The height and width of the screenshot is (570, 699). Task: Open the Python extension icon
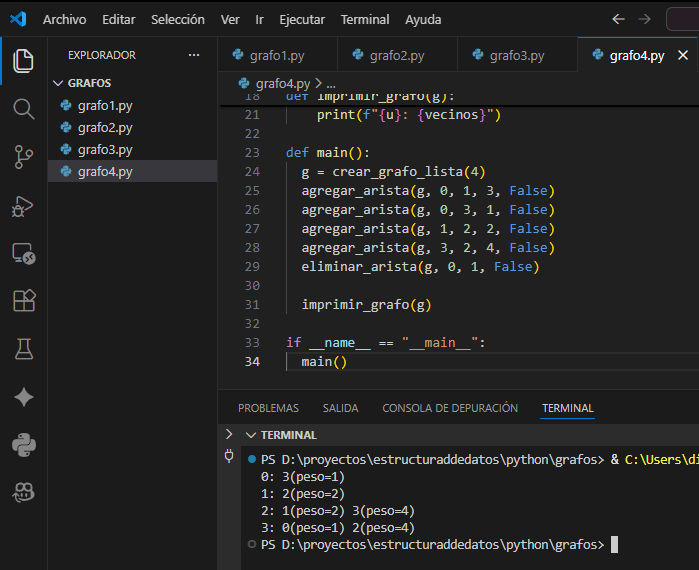23,444
